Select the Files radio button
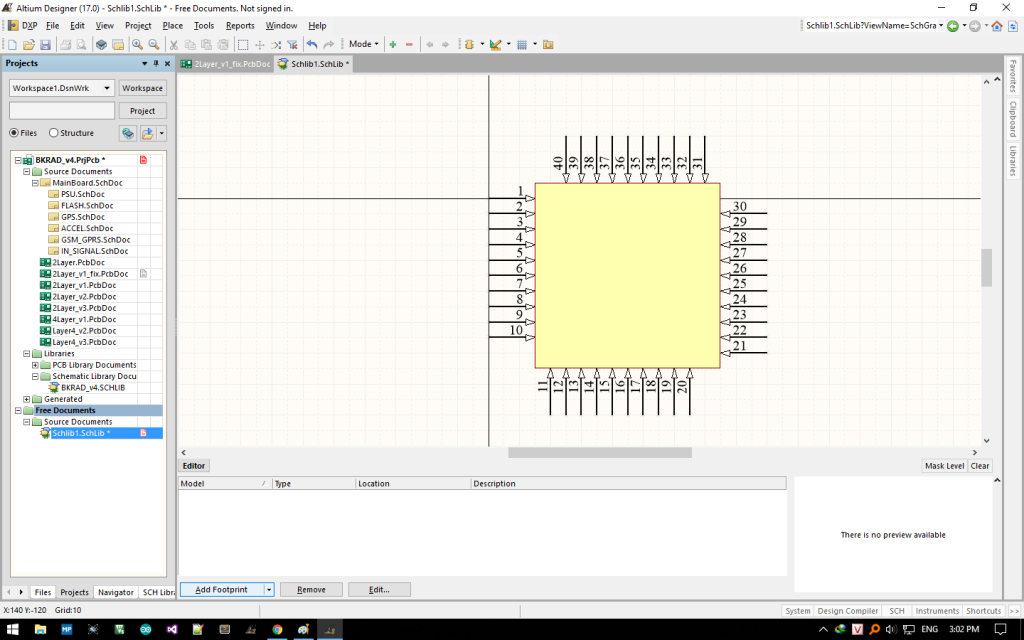This screenshot has height=640, width=1024. (15, 132)
